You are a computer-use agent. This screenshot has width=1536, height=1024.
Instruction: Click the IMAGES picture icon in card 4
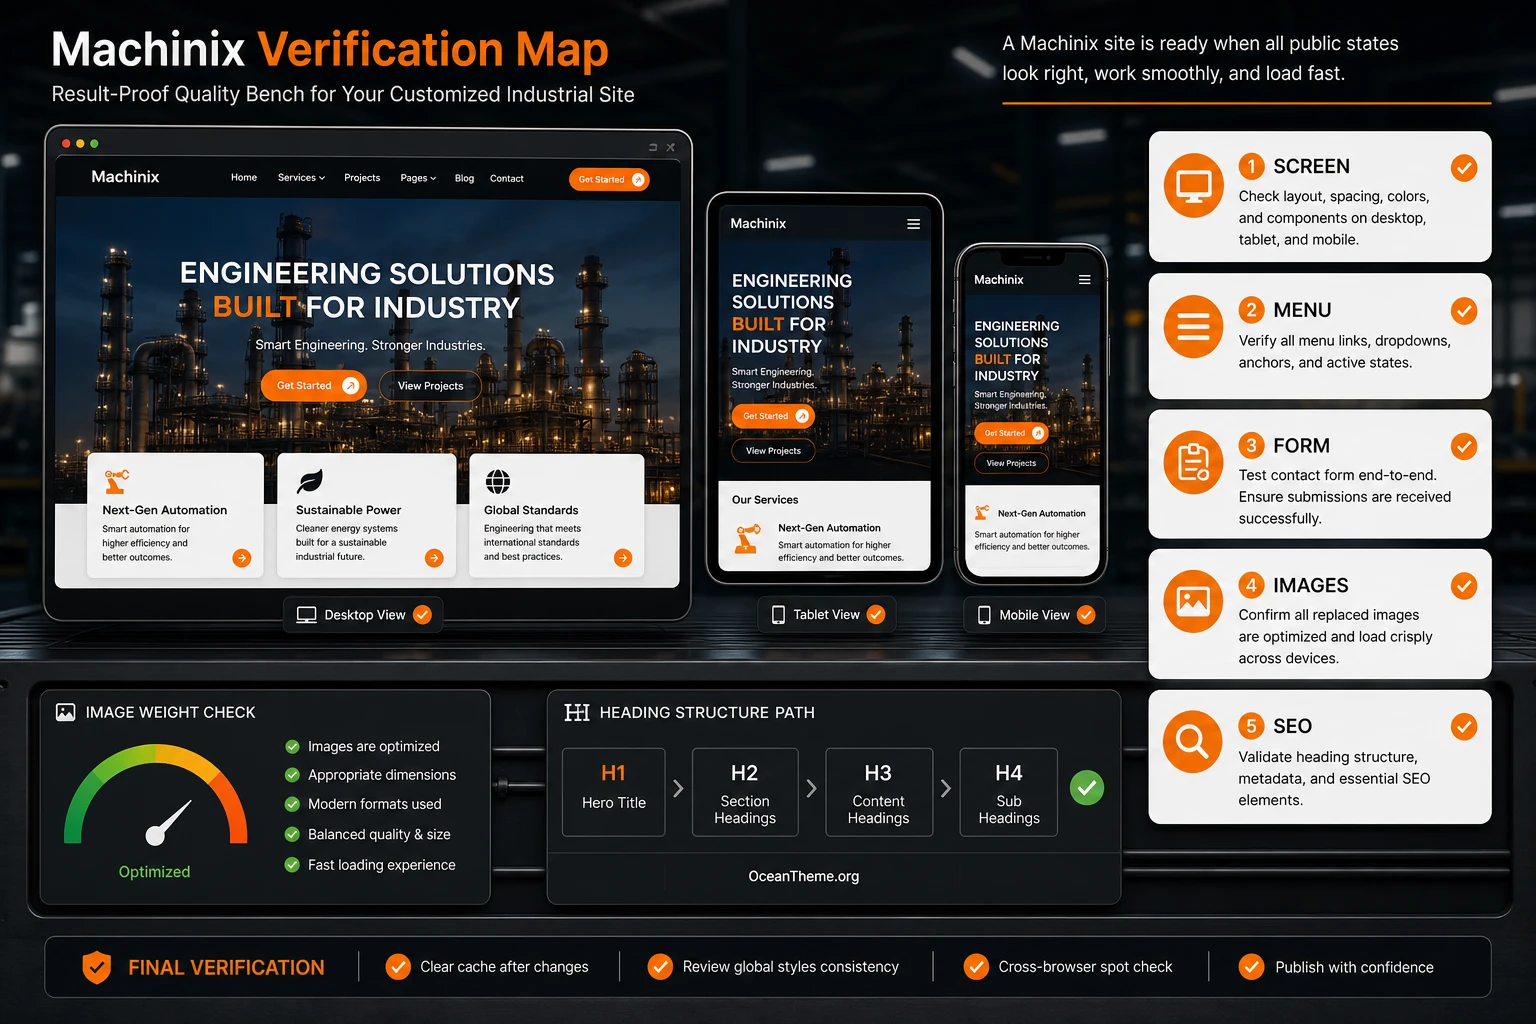click(x=1193, y=601)
